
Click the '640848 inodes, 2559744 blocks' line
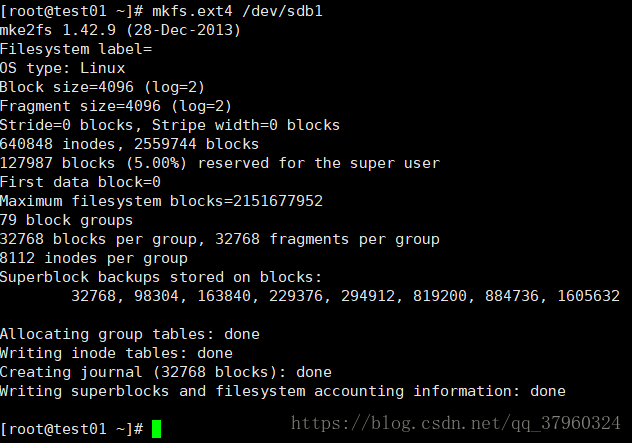pyautogui.click(x=129, y=144)
